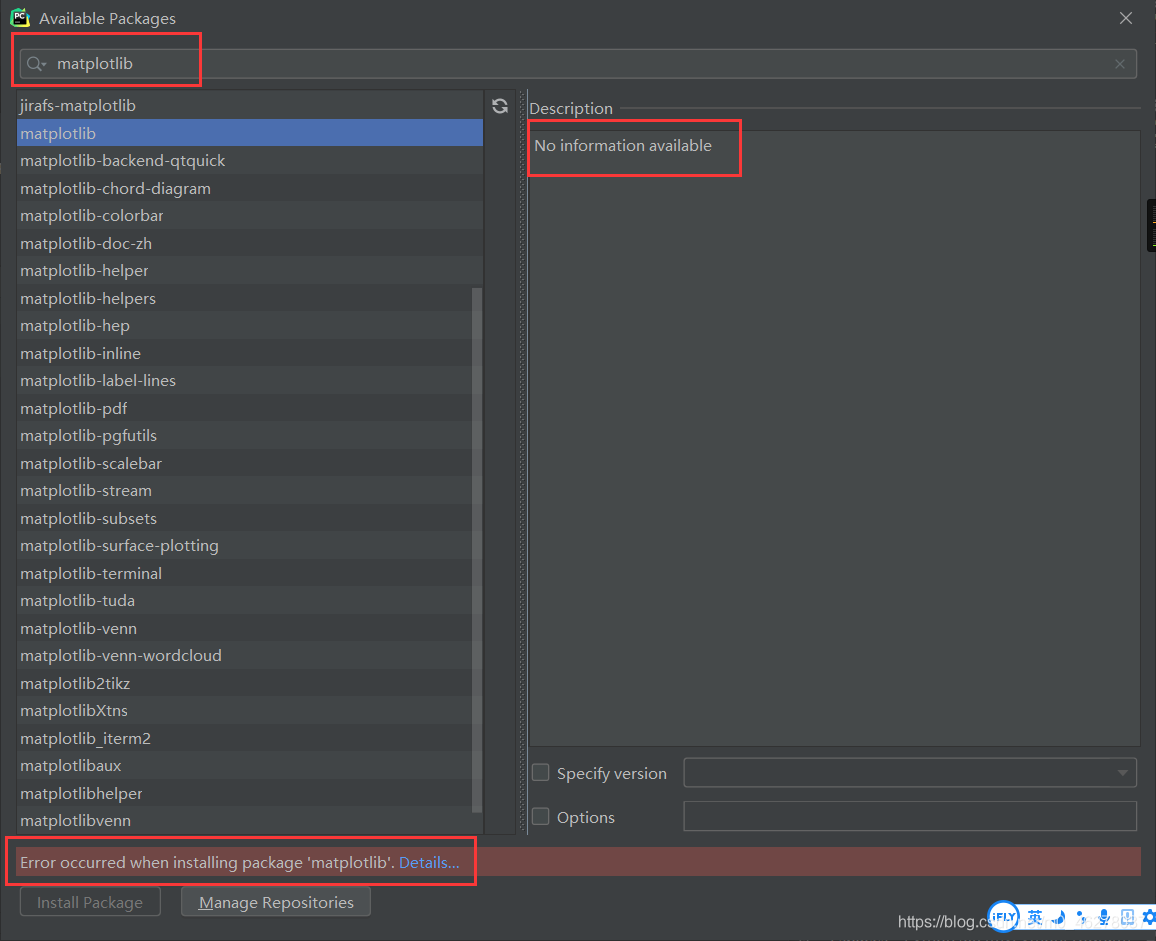Select matplotlib-backend-qtquick package
This screenshot has height=941, width=1156.
click(250, 160)
